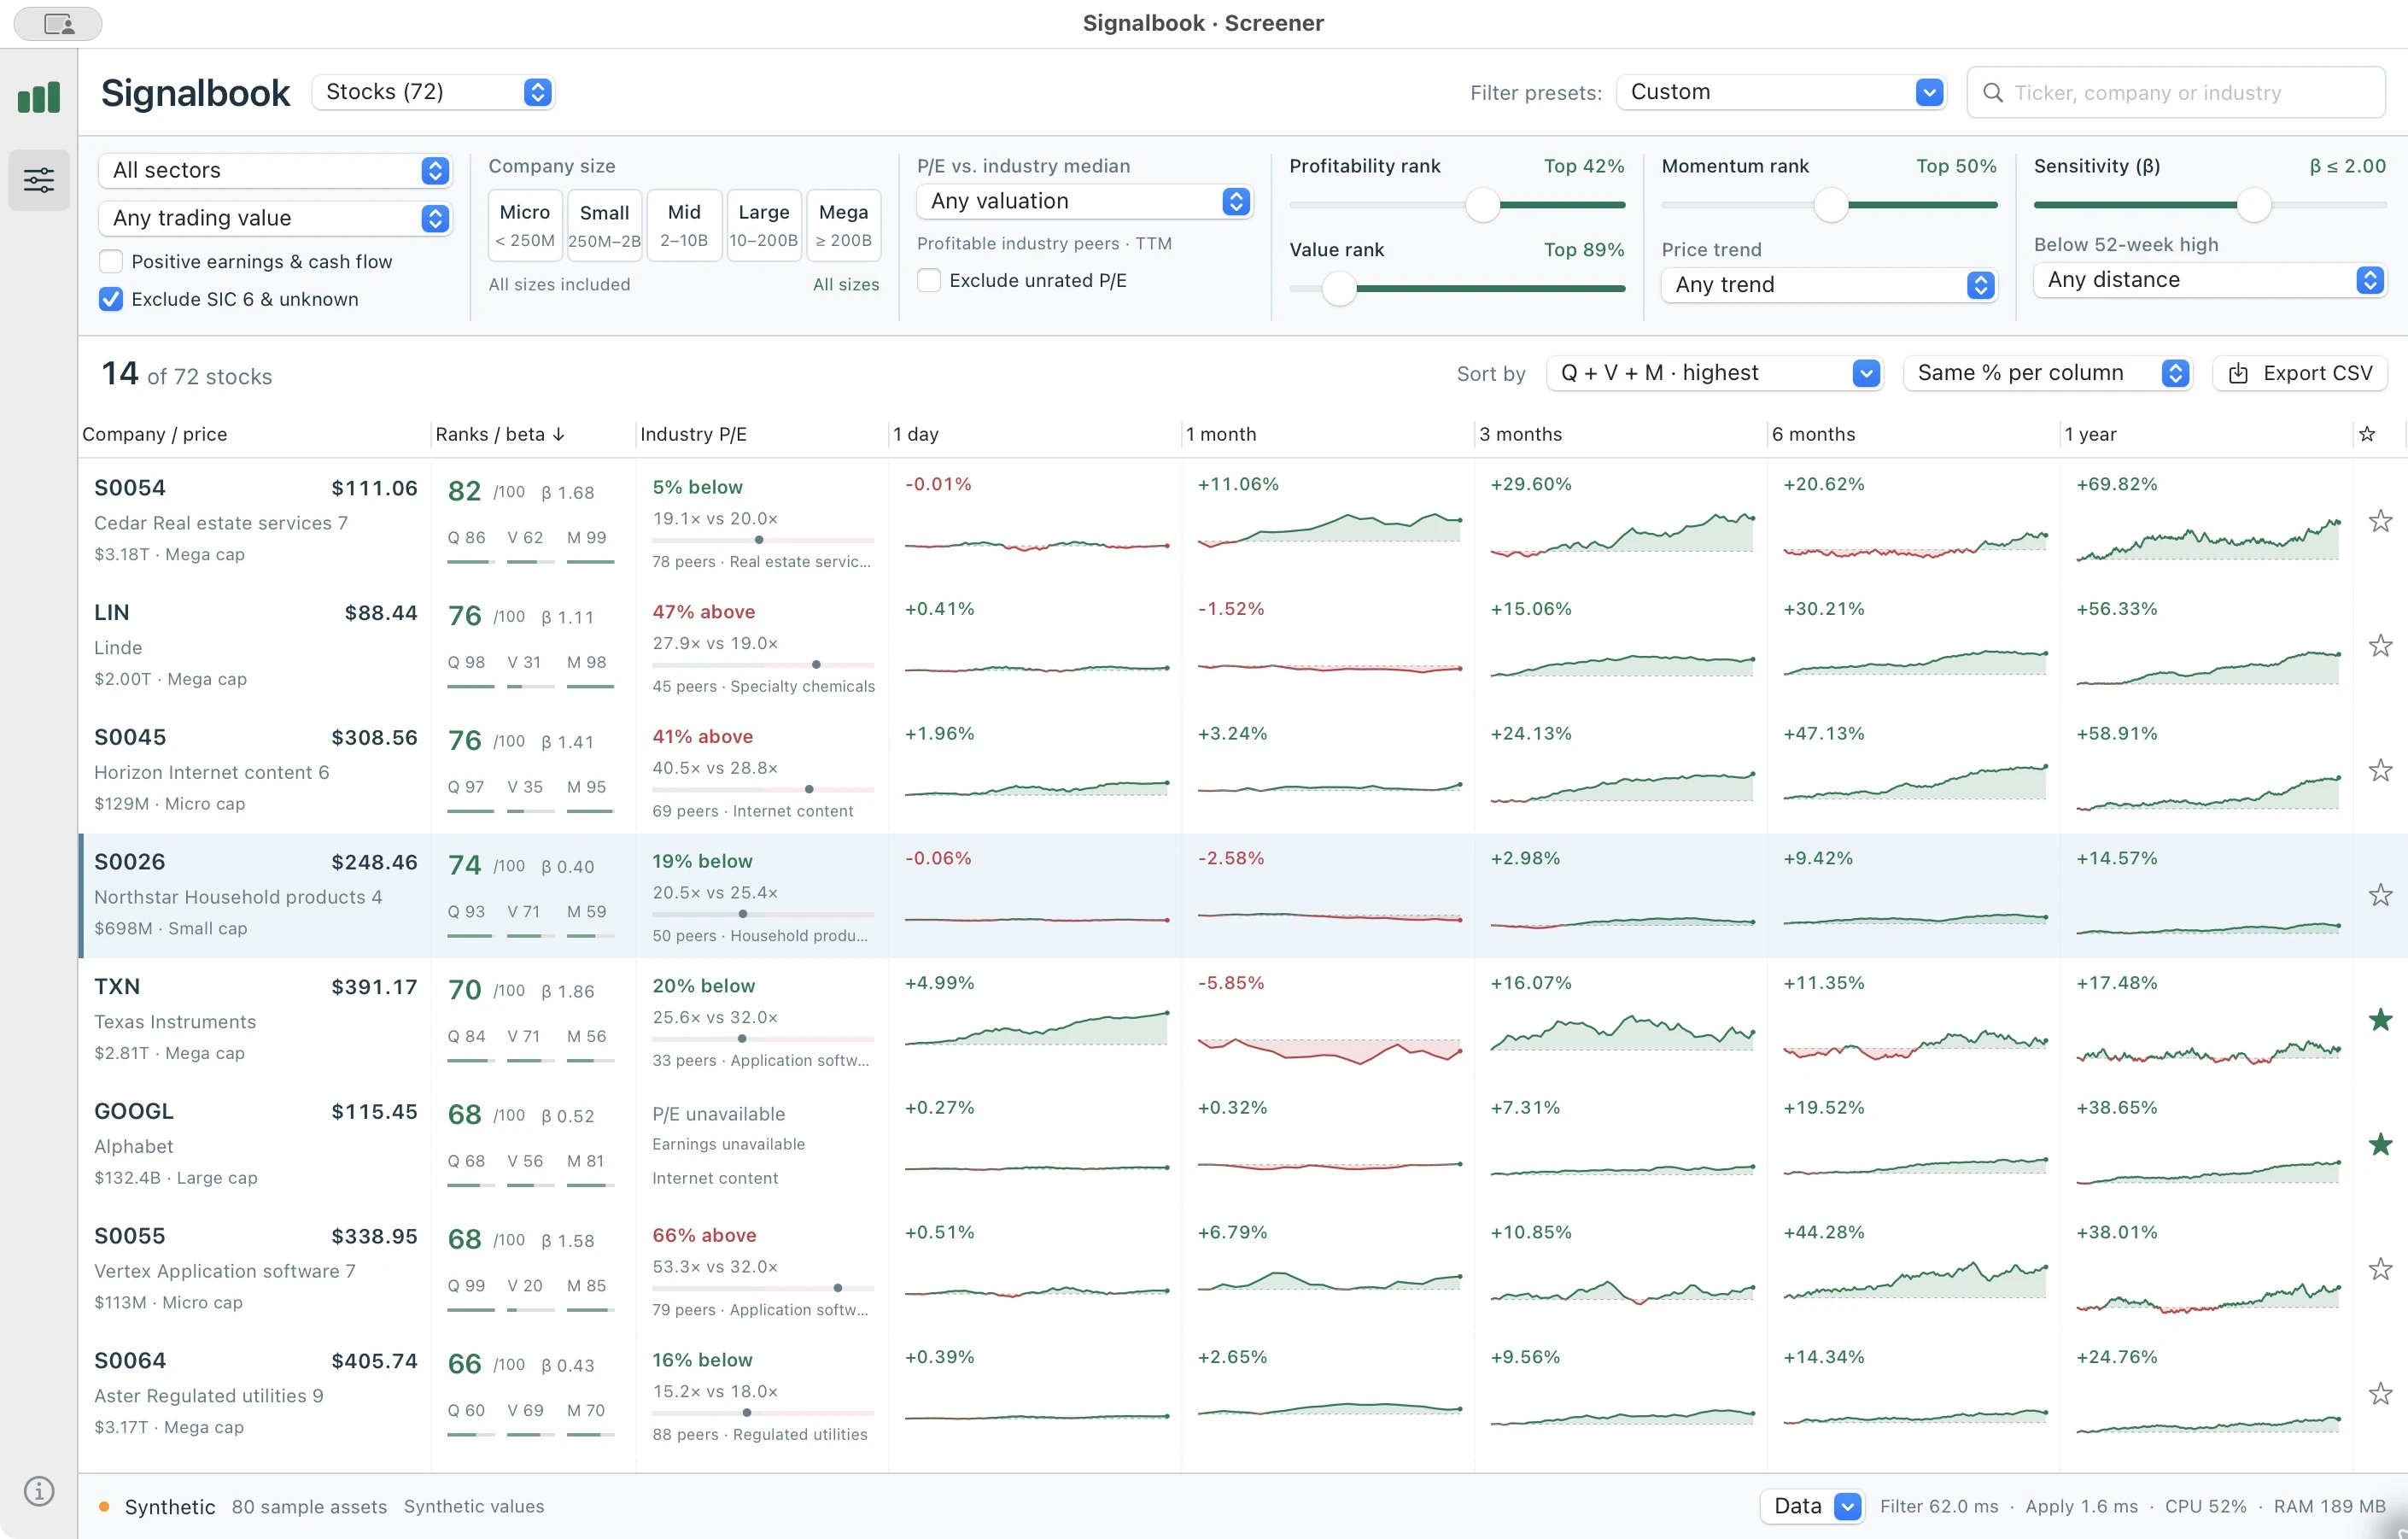
Task: Adjust the Profitability rank slider handle
Action: [1482, 205]
